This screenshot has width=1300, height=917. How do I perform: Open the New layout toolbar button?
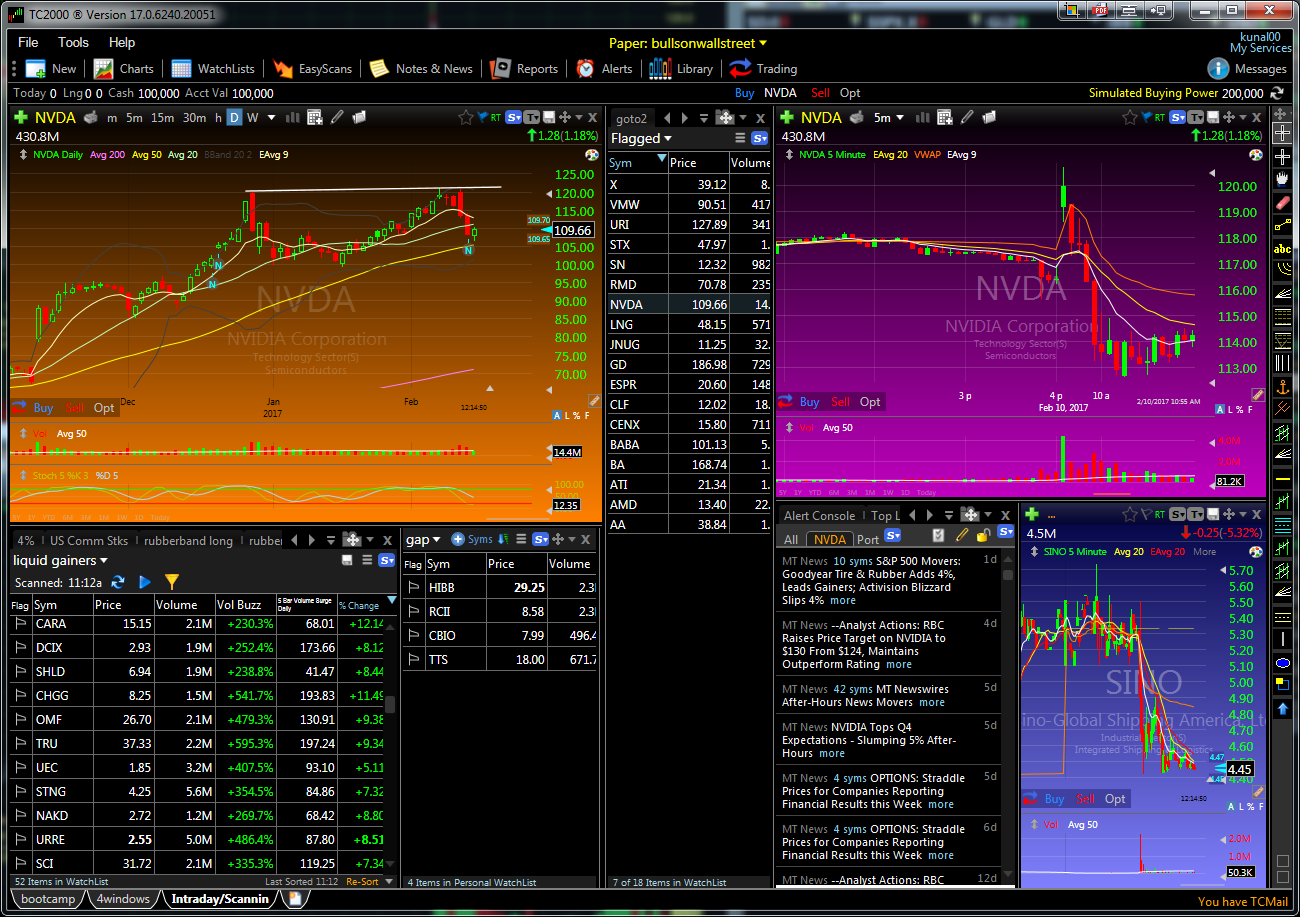(x=50, y=69)
